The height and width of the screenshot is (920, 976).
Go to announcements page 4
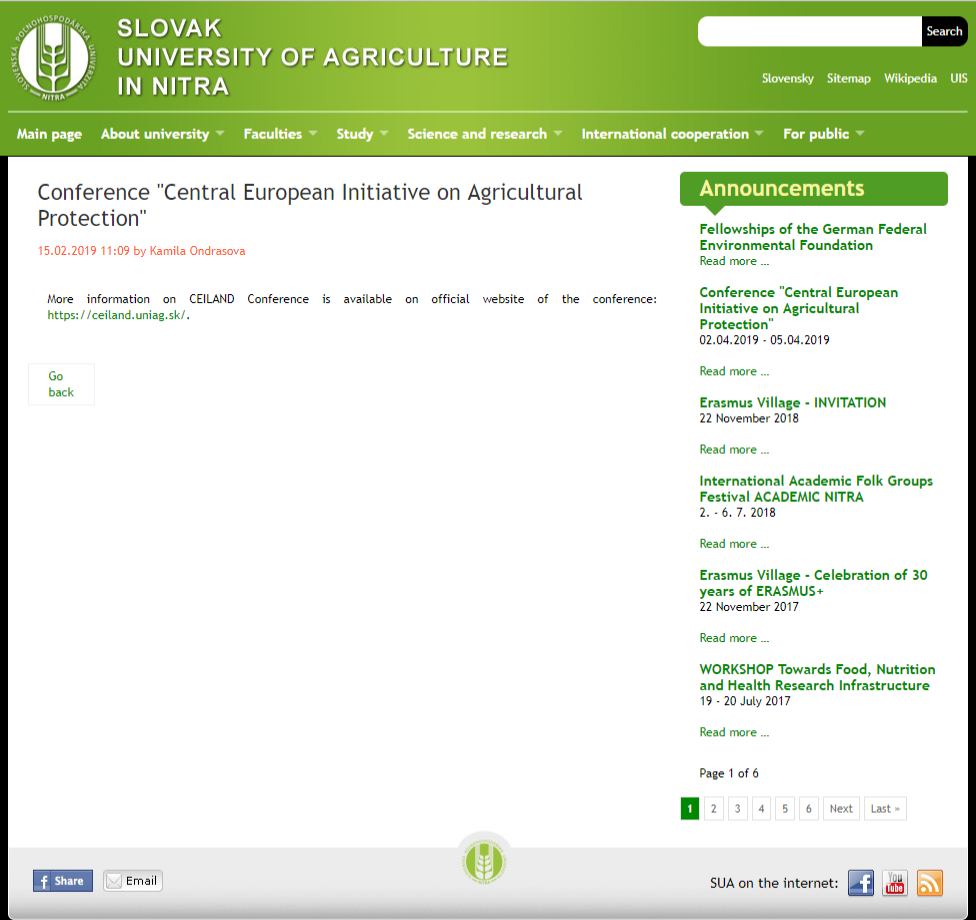pyautogui.click(x=761, y=809)
